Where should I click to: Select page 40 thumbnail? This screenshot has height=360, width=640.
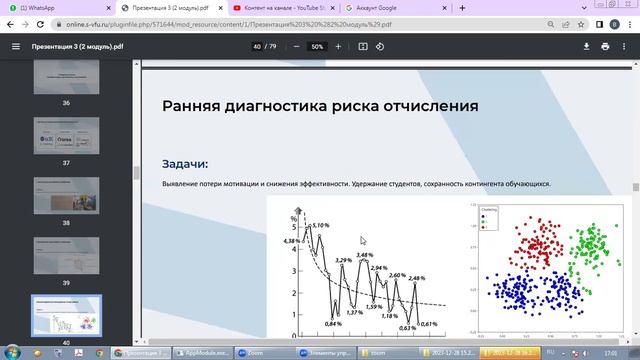pyautogui.click(x=66, y=316)
